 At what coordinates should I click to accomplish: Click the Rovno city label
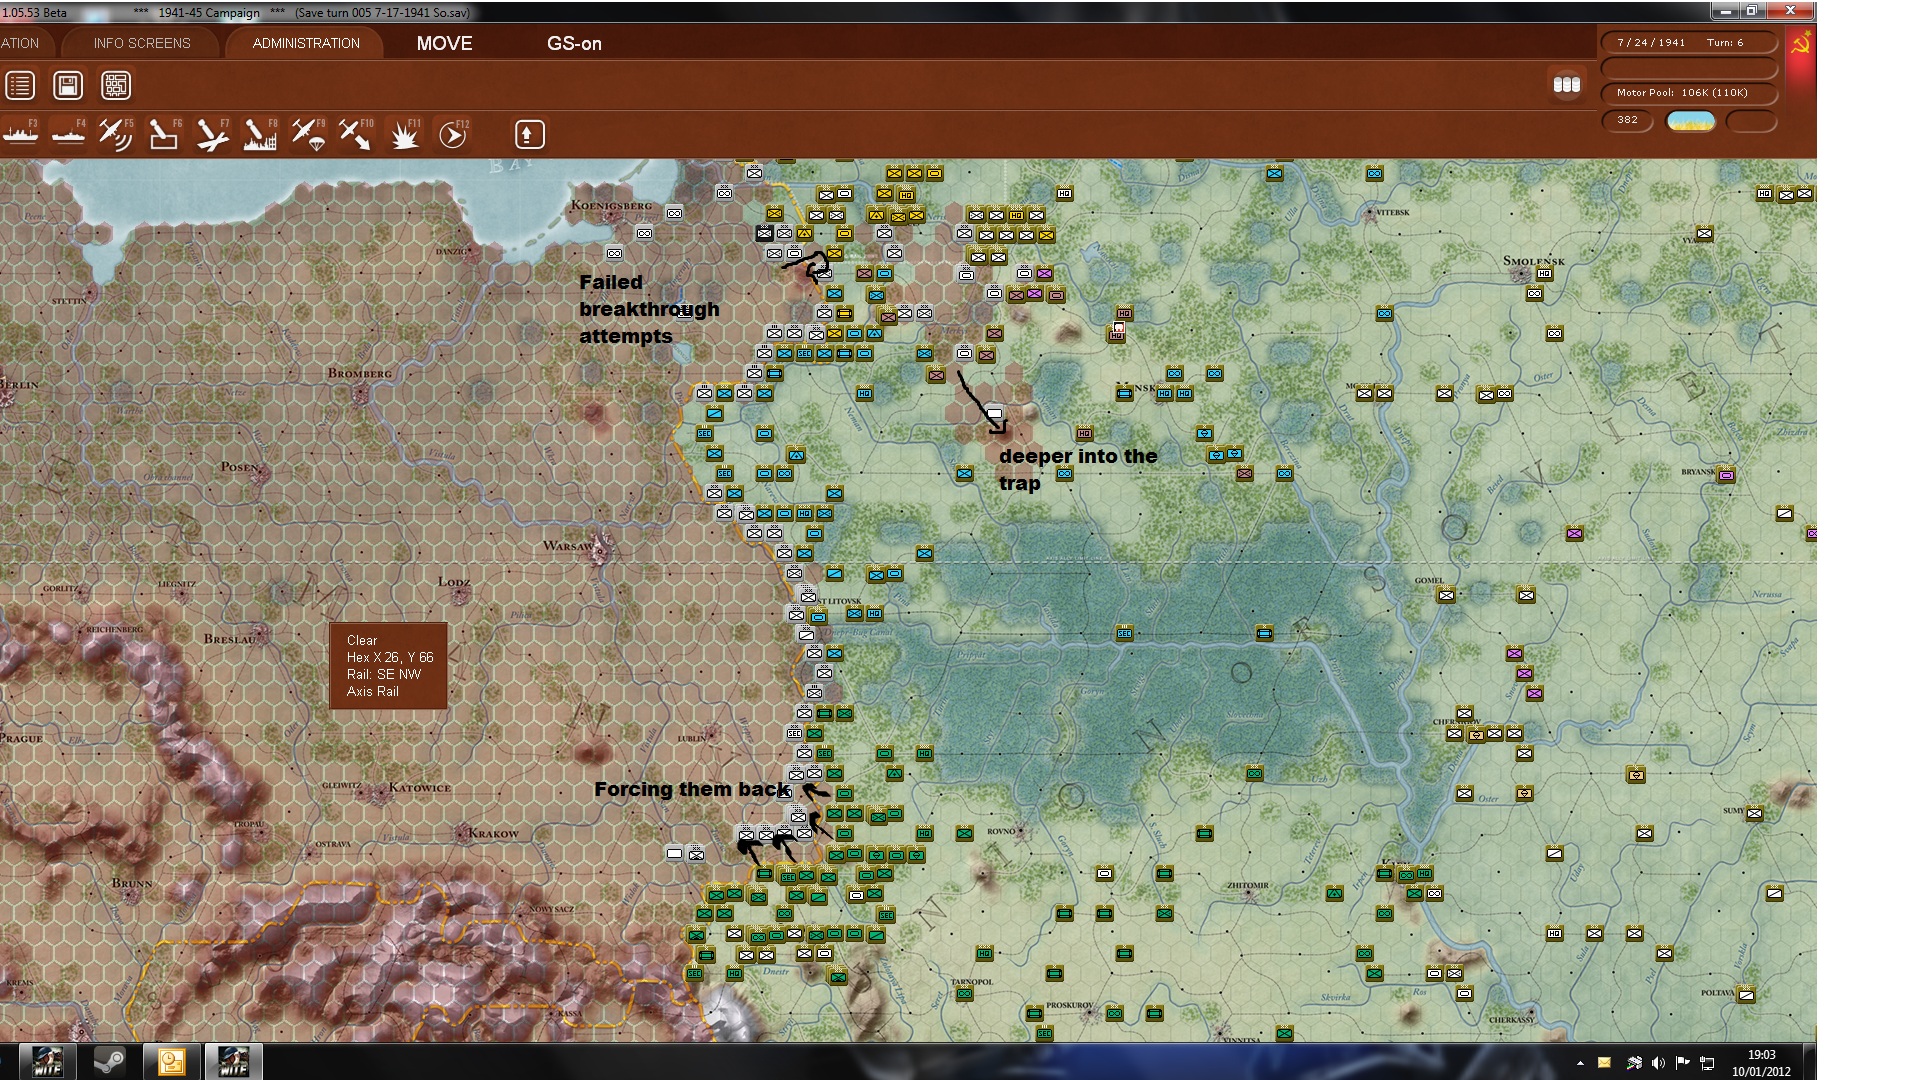click(x=1001, y=831)
